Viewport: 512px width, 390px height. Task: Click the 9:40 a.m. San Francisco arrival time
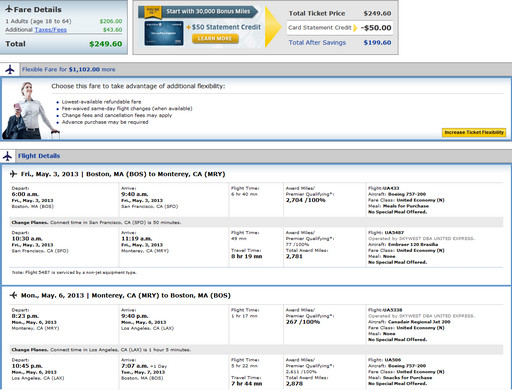click(135, 194)
